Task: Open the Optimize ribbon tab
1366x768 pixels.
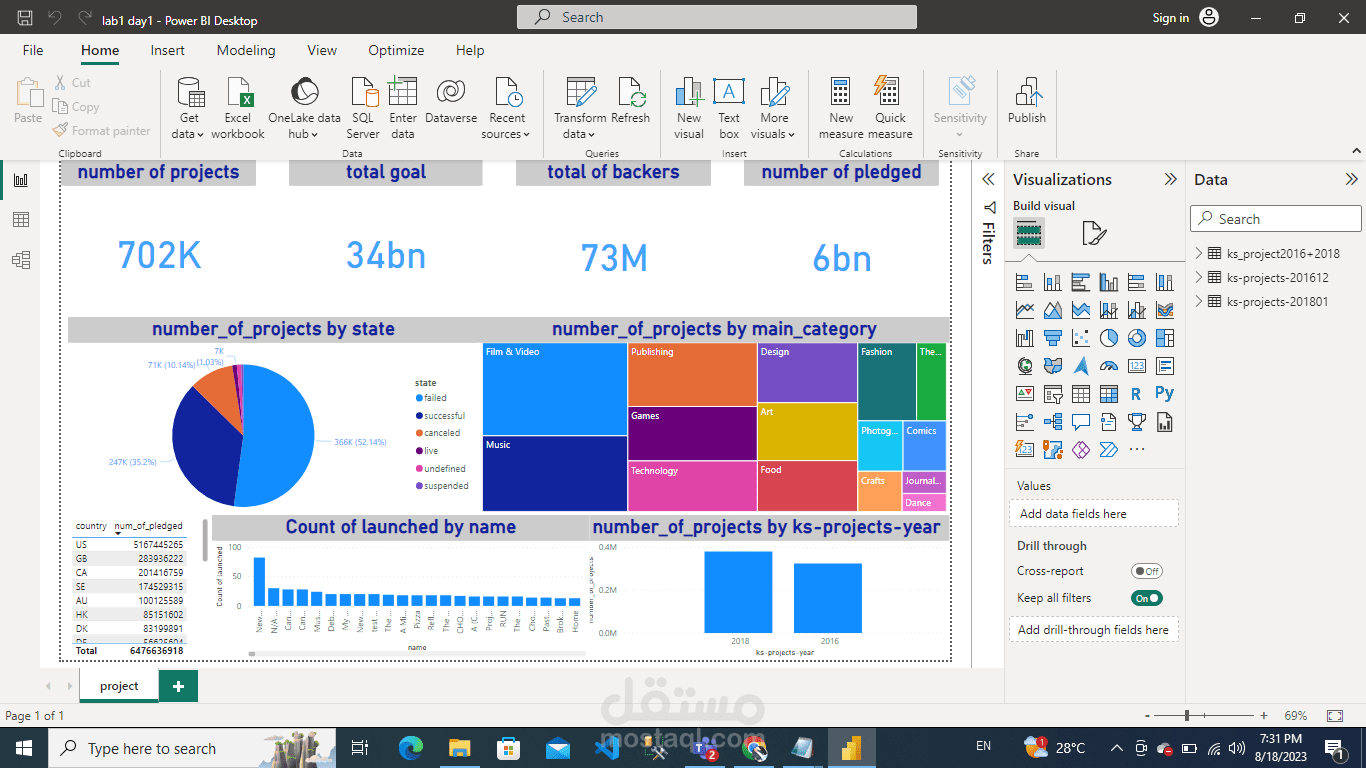Action: coord(396,50)
